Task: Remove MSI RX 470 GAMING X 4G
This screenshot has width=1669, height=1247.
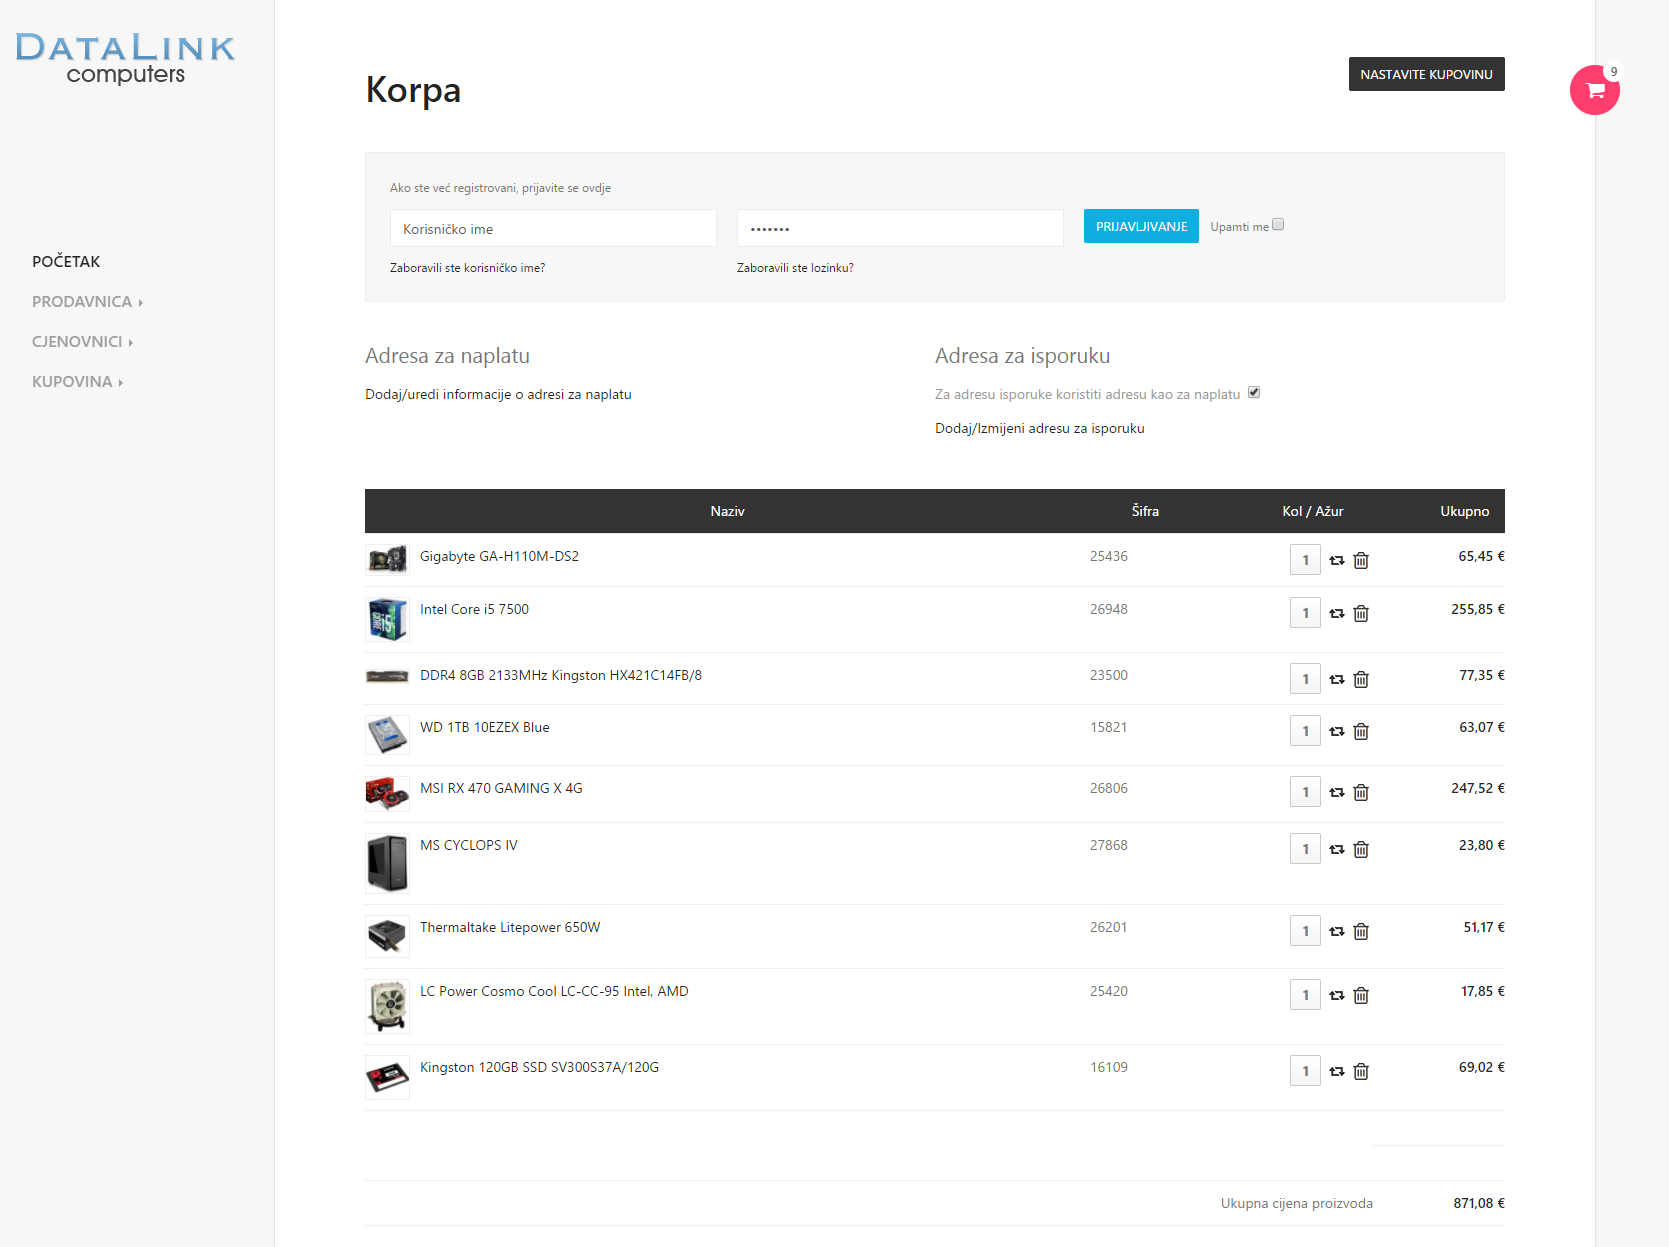Action: pos(1361,793)
